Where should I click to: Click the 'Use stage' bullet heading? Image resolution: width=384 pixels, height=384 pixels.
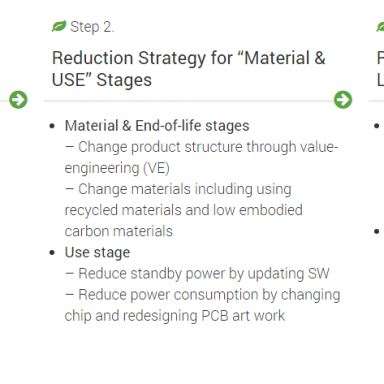(97, 253)
